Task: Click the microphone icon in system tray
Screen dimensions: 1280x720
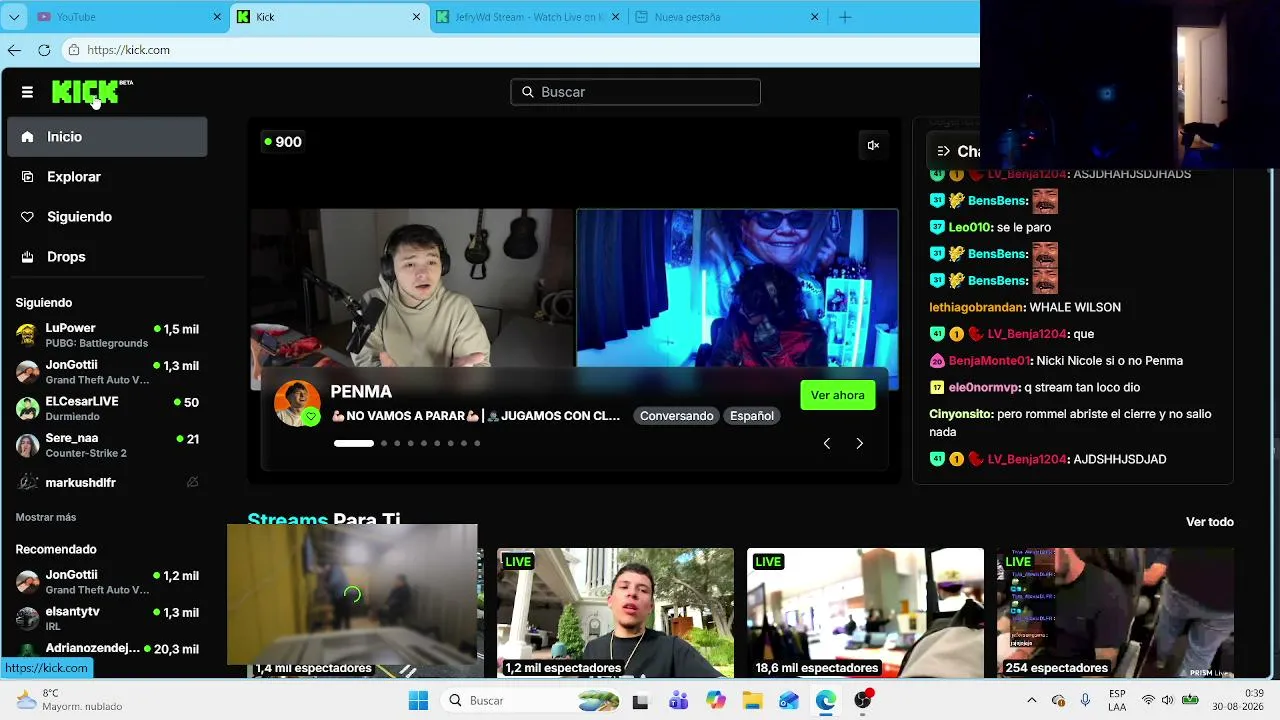Action: click(x=1085, y=701)
